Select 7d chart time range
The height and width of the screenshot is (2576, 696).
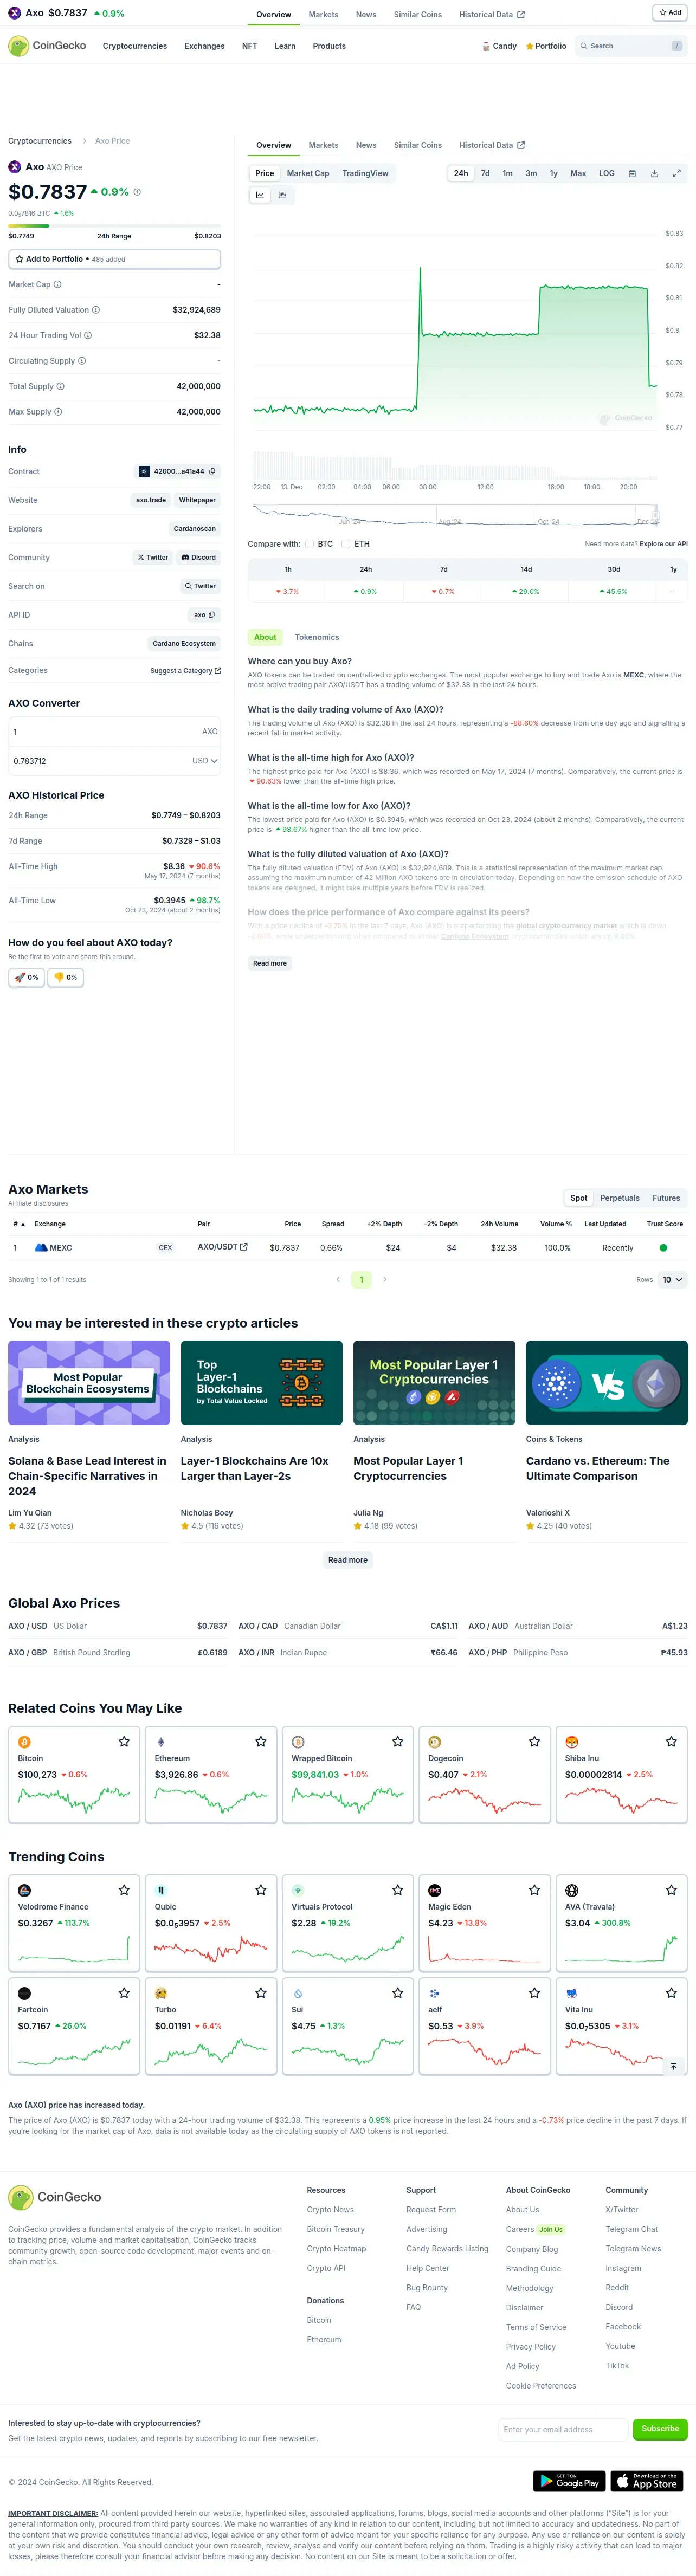pyautogui.click(x=485, y=173)
